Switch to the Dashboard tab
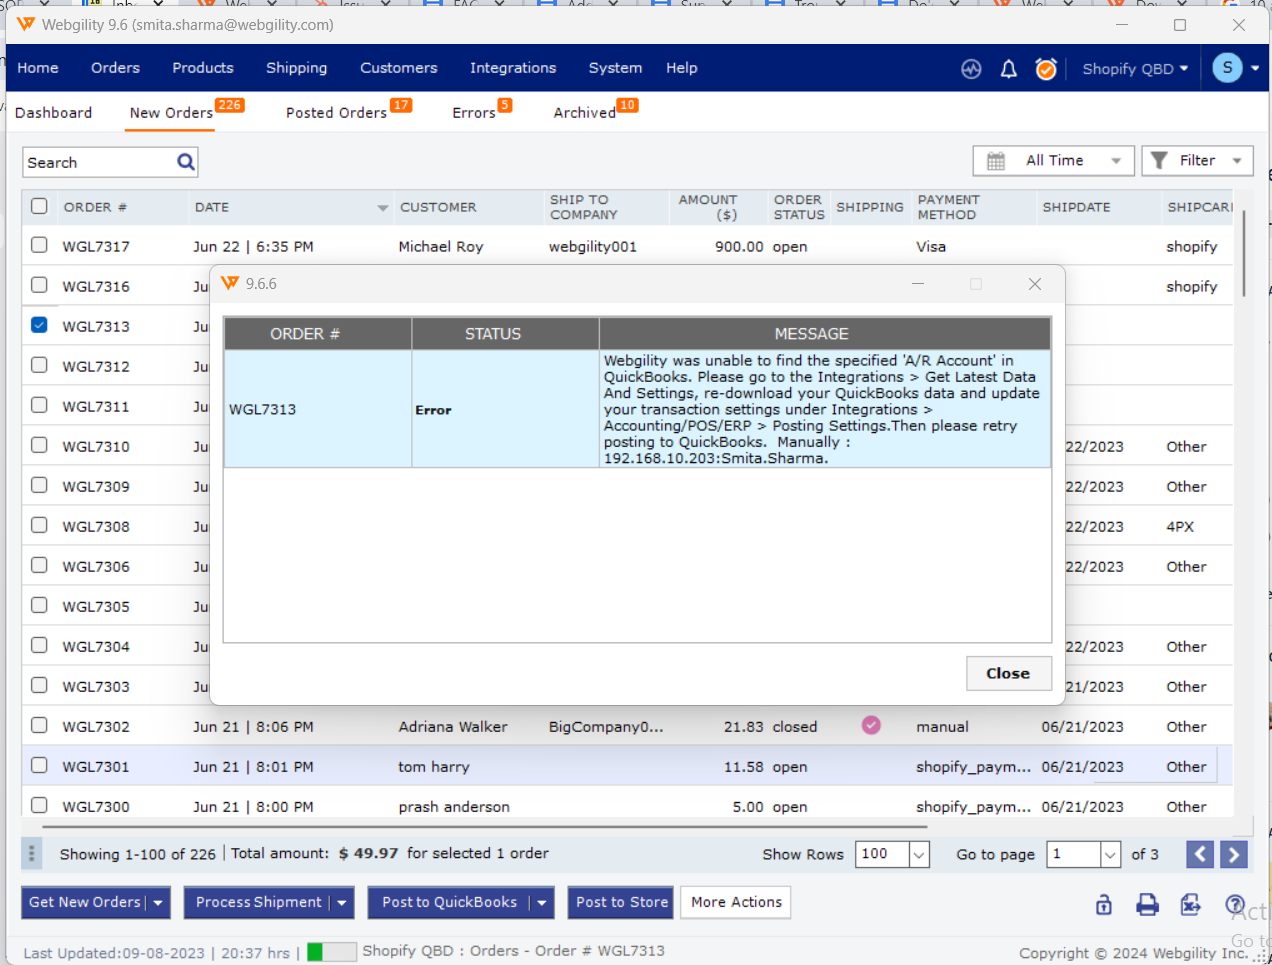This screenshot has height=965, width=1272. tap(54, 113)
